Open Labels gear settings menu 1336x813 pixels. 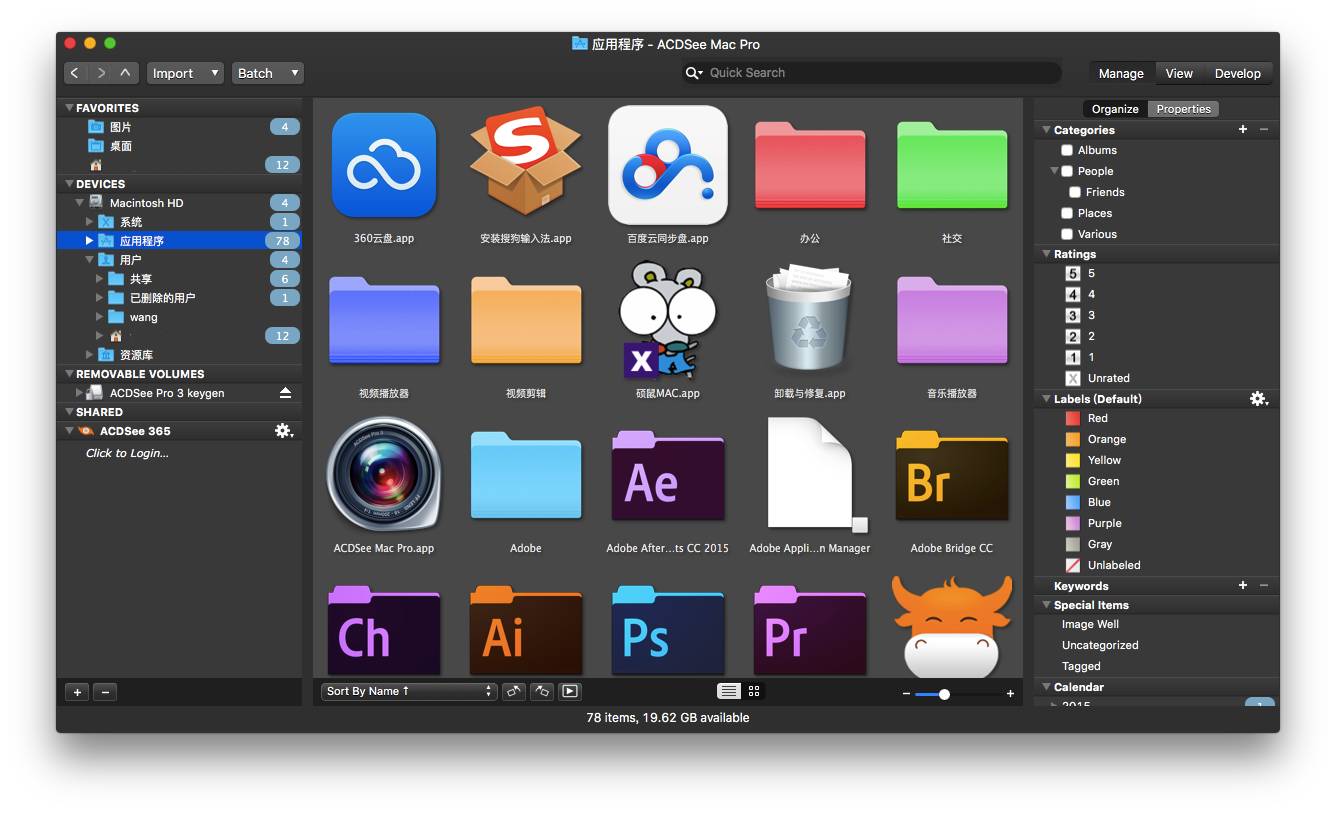click(x=1259, y=399)
